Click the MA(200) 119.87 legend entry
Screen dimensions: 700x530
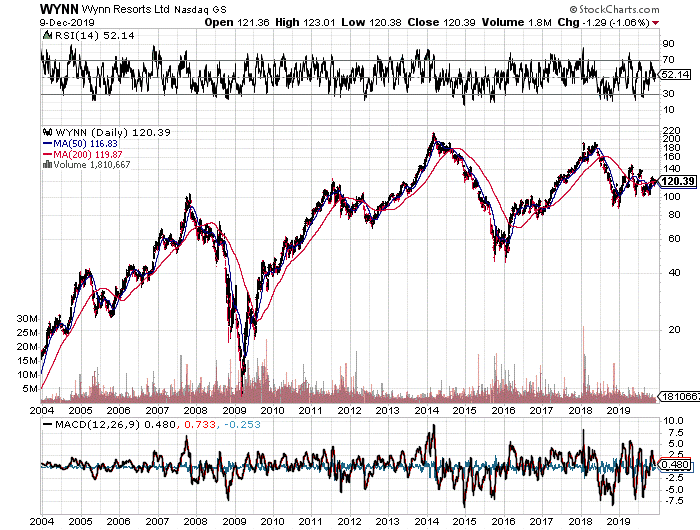coord(83,154)
